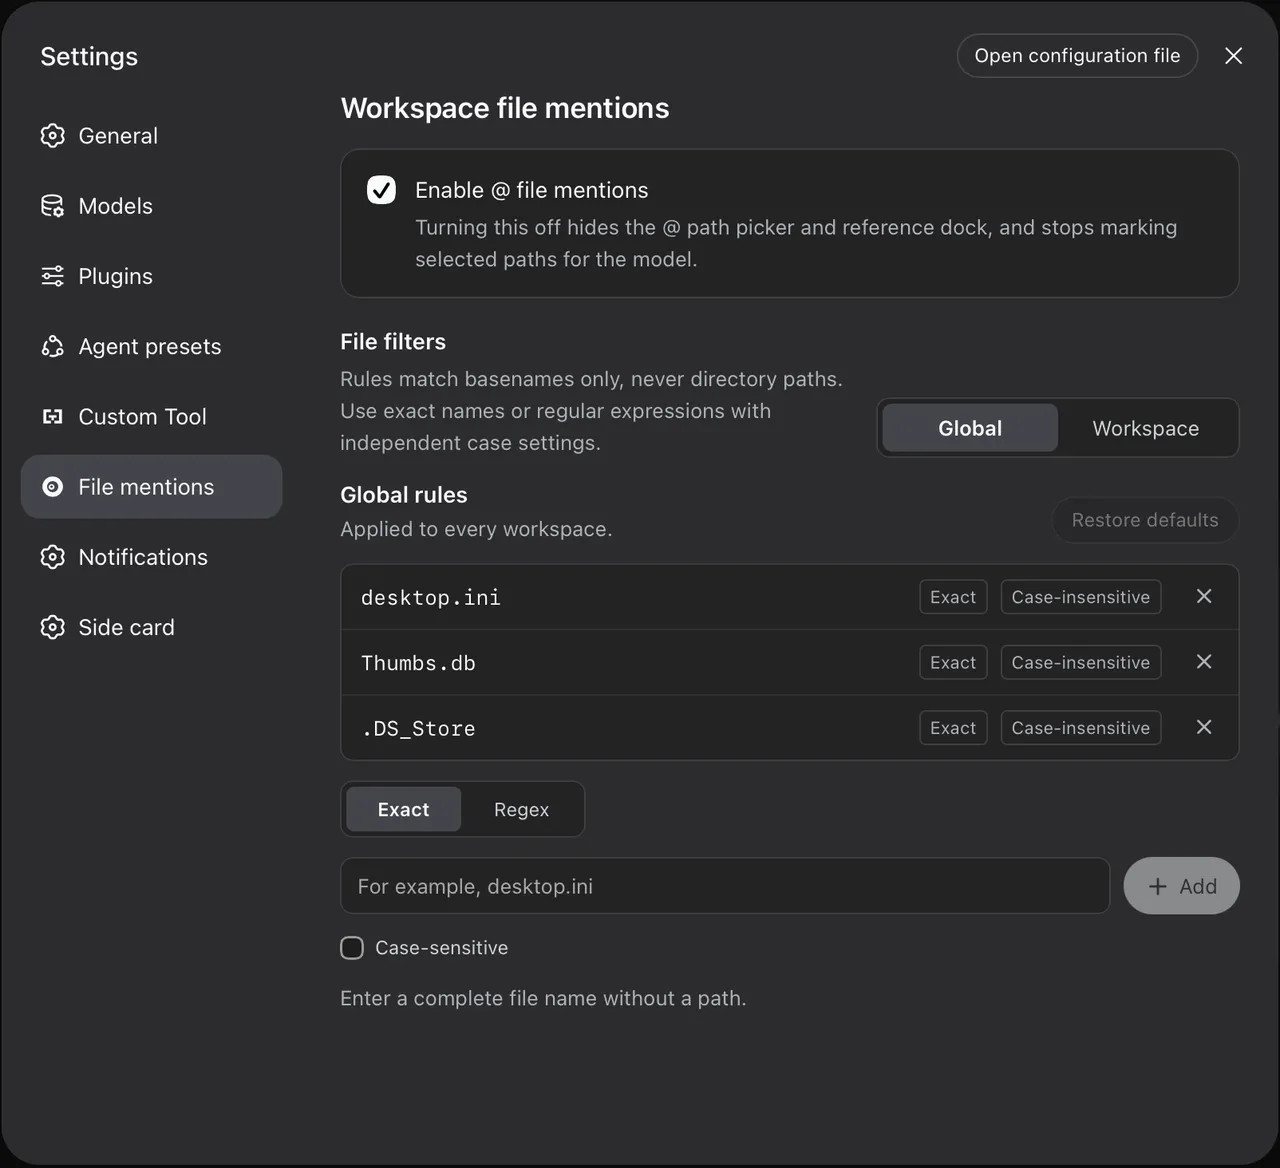
Task: Click the Case-sensitive label text
Action: click(x=441, y=948)
